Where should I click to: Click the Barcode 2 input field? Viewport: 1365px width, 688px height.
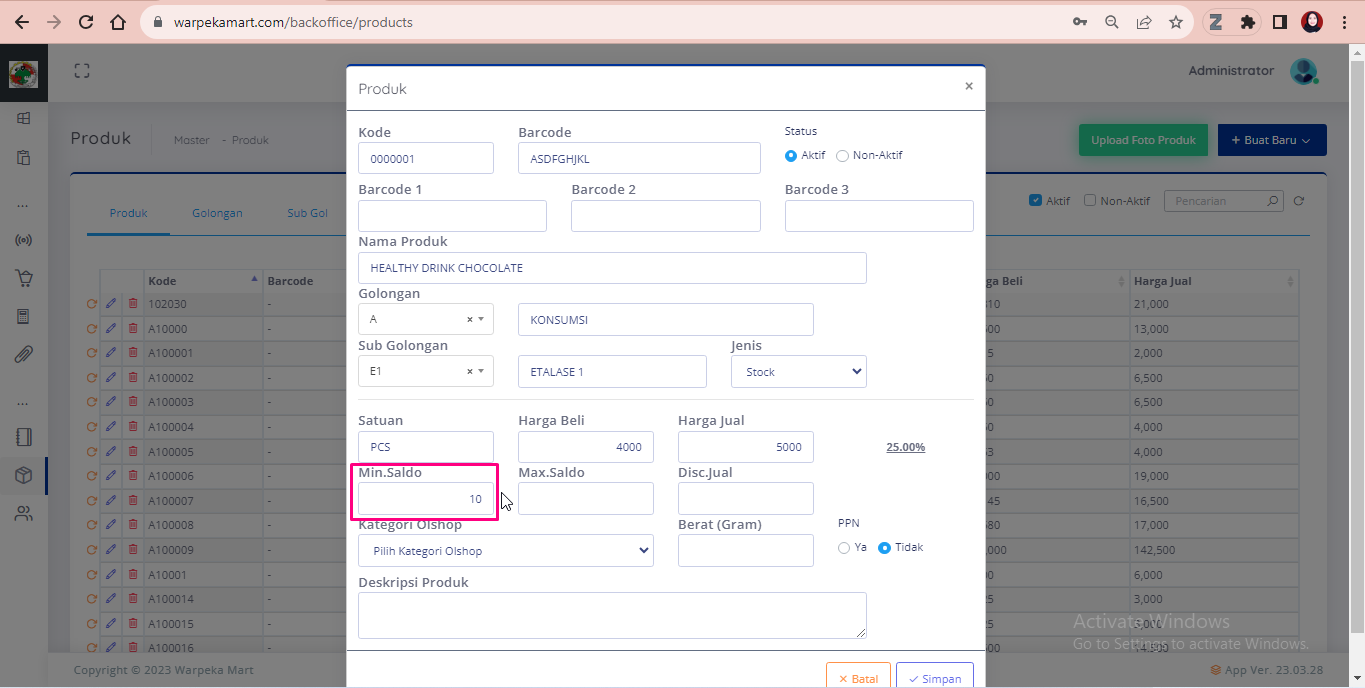(x=666, y=216)
